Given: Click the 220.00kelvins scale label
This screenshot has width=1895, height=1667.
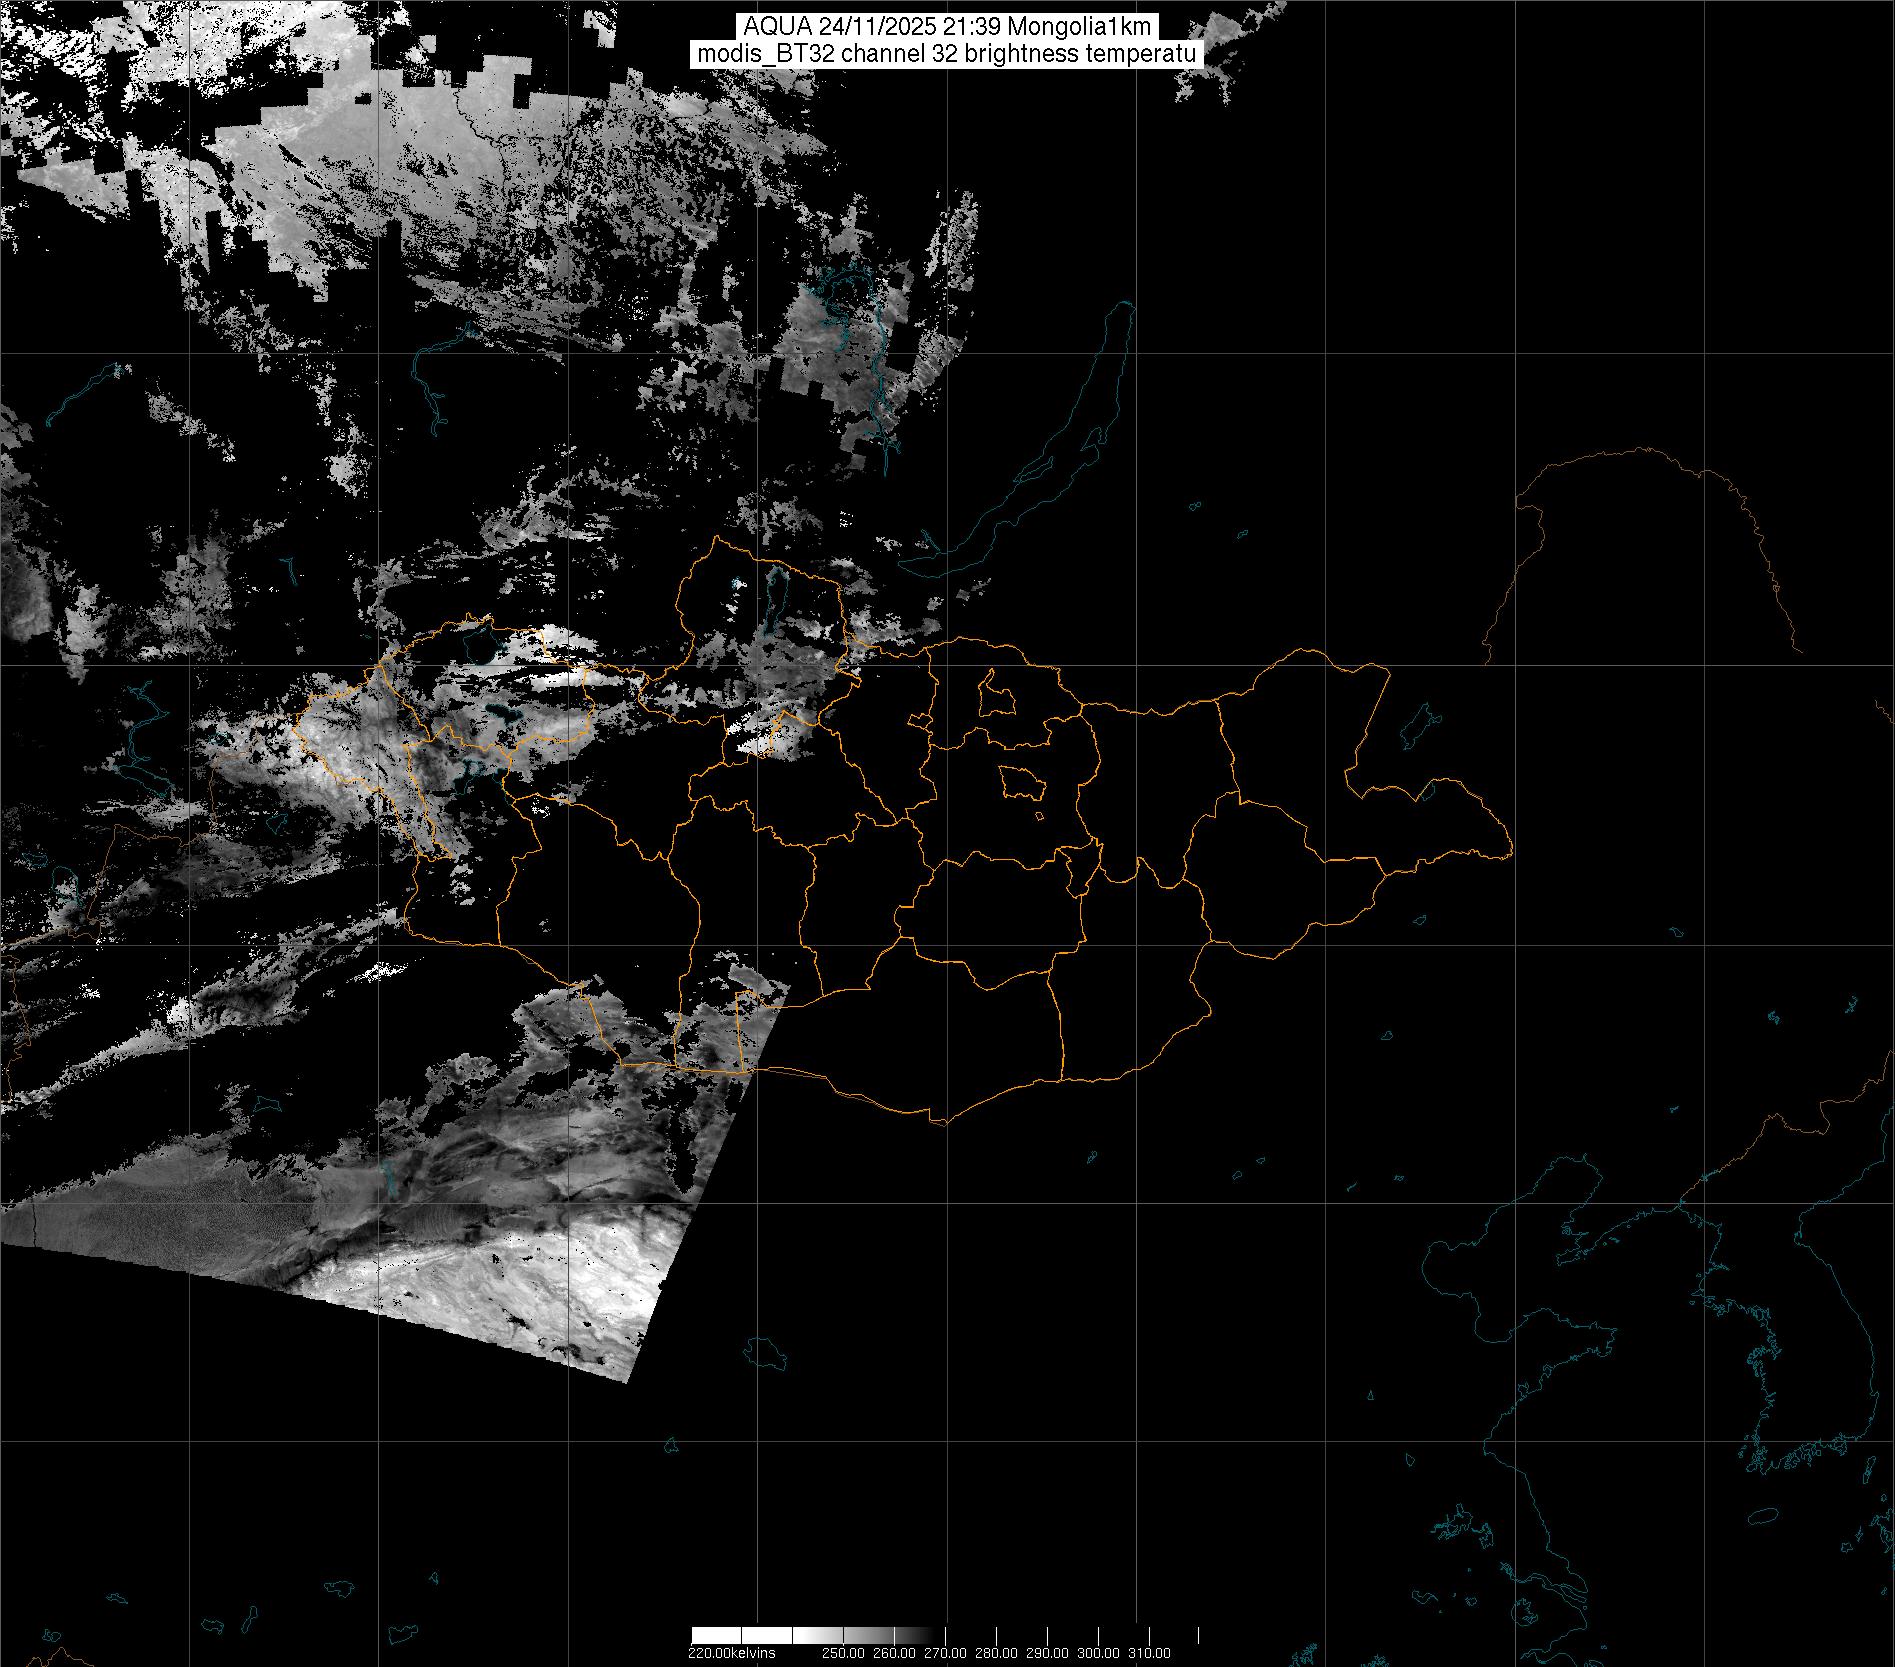Looking at the screenshot, I should pyautogui.click(x=731, y=1653).
